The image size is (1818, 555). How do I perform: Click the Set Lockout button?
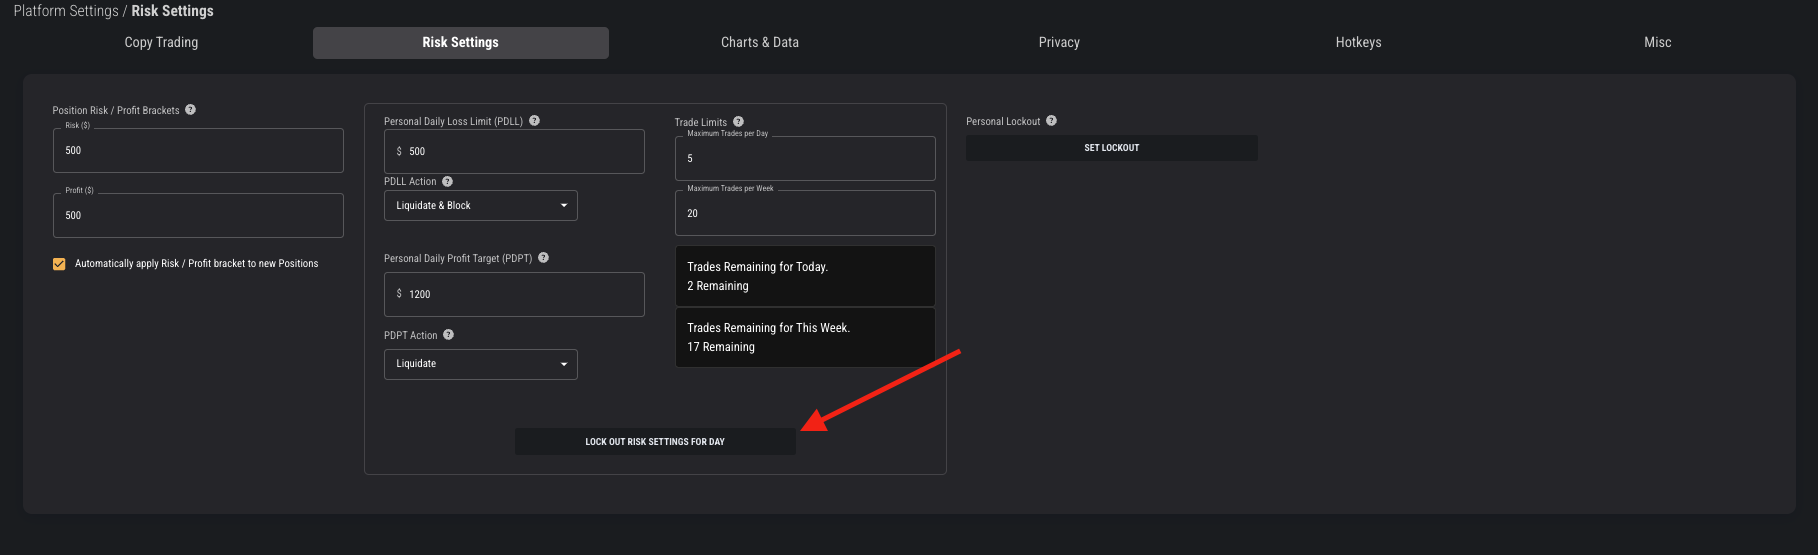[1111, 148]
